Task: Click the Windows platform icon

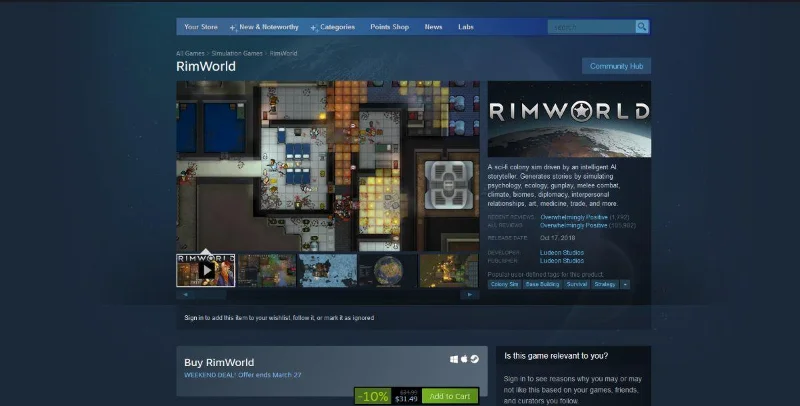Action: click(x=454, y=360)
